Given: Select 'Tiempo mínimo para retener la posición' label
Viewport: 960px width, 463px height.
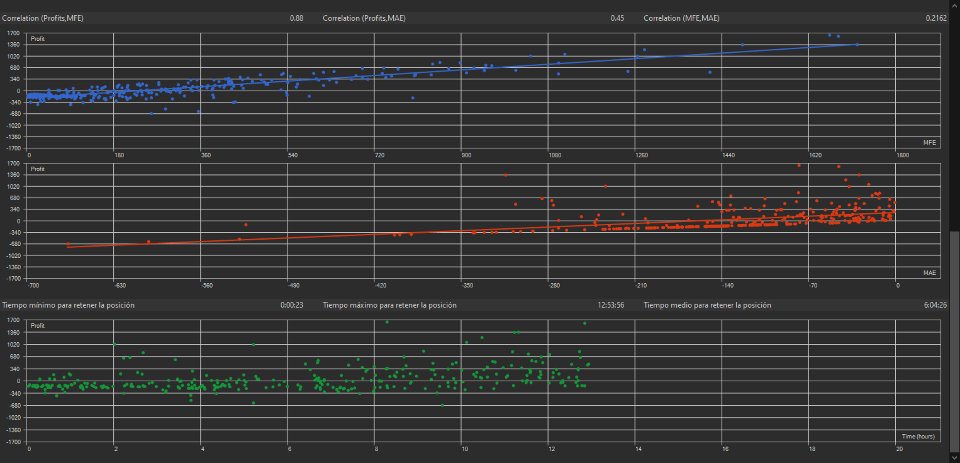Looking at the screenshot, I should click(68, 305).
